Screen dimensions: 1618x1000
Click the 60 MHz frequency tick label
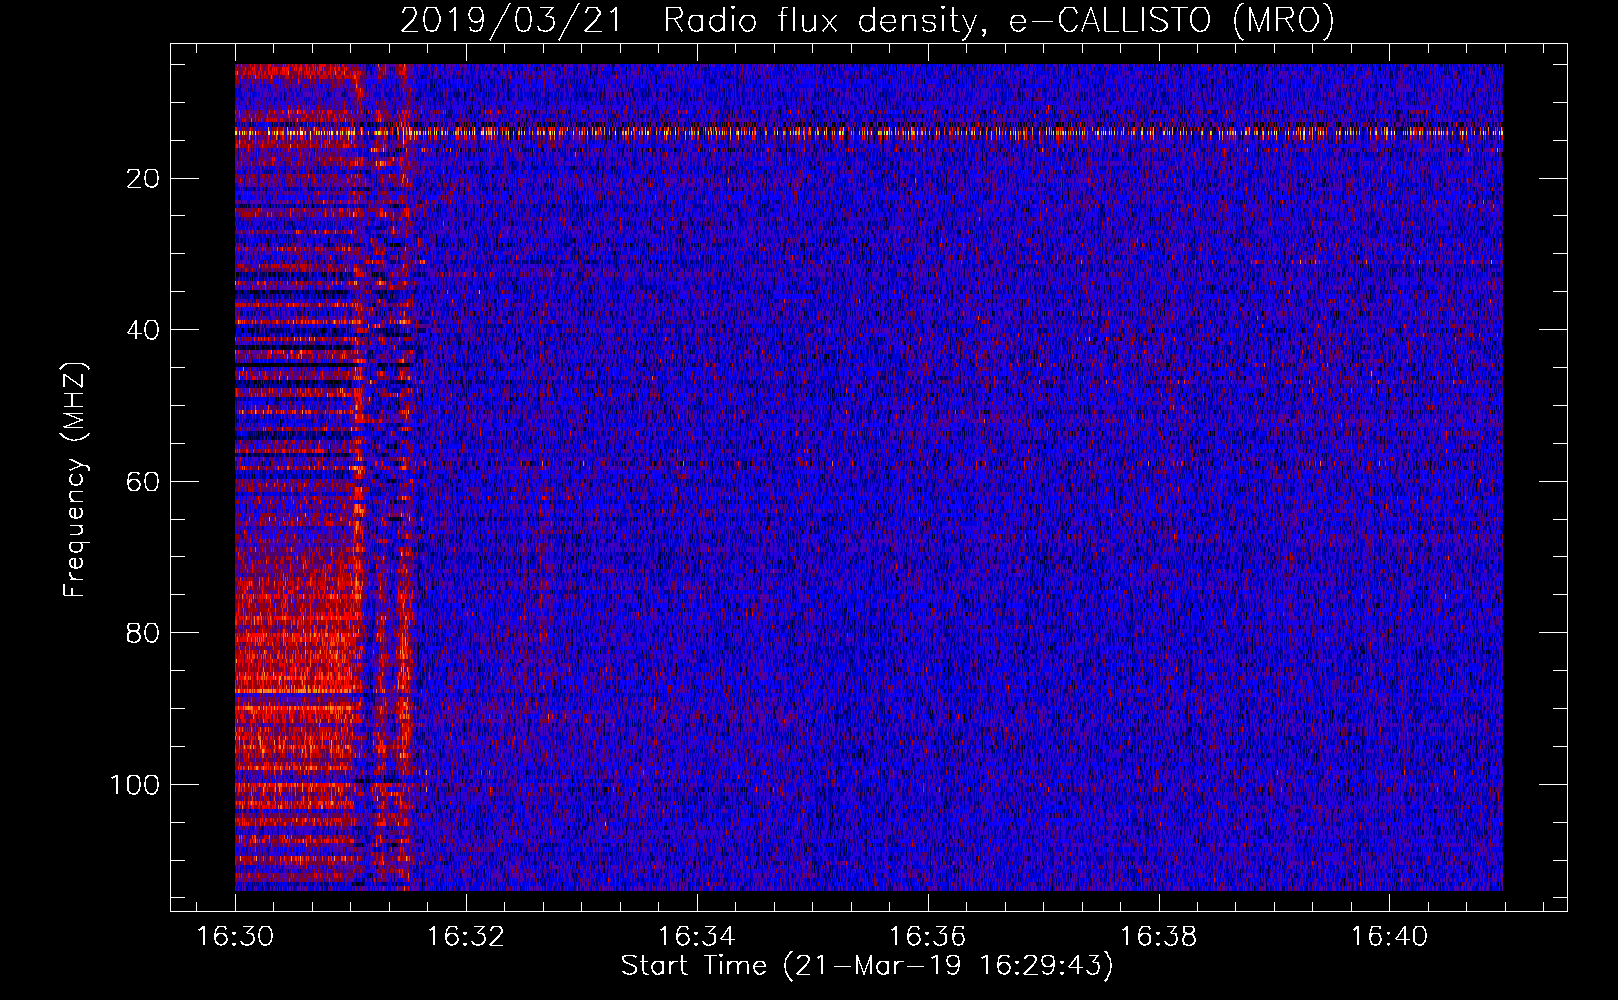click(x=144, y=481)
